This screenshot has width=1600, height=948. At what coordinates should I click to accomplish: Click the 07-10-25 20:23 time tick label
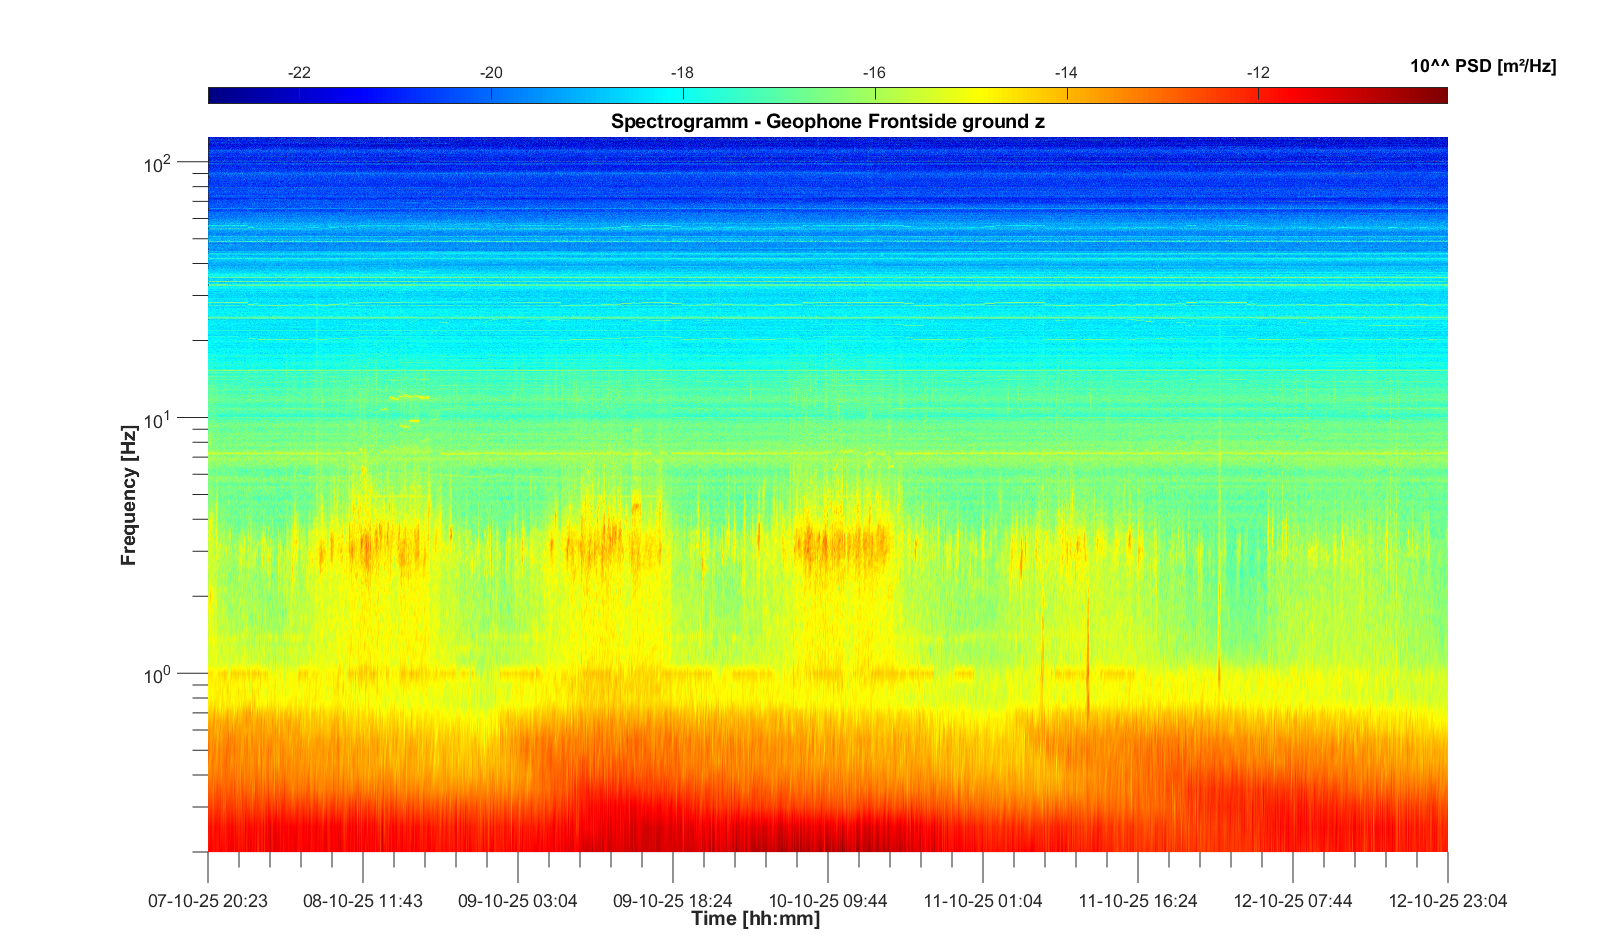tap(208, 901)
